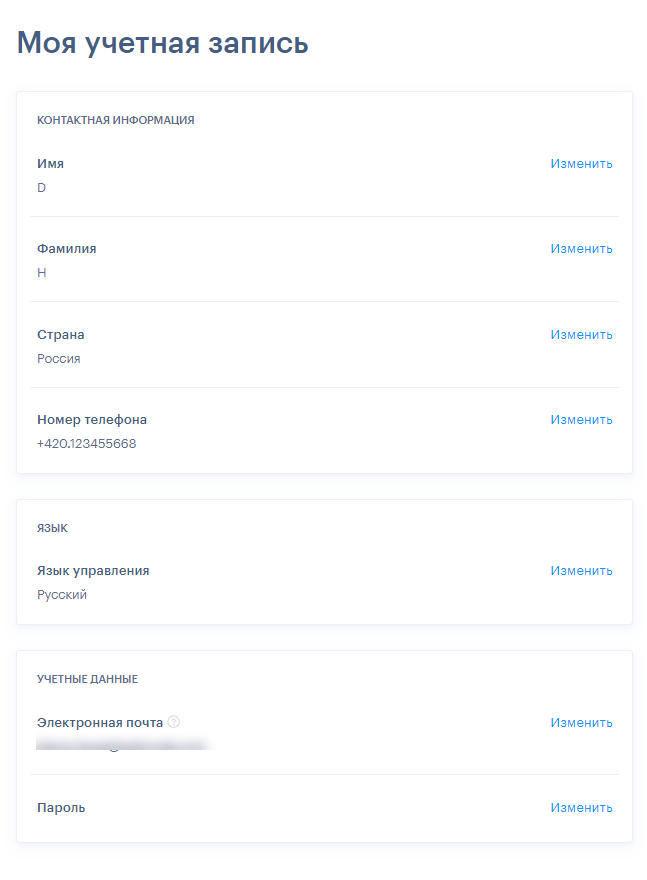Click the УЧЕТНЫЕ ДАННЫЕ section header
The width and height of the screenshot is (647, 880).
[88, 679]
